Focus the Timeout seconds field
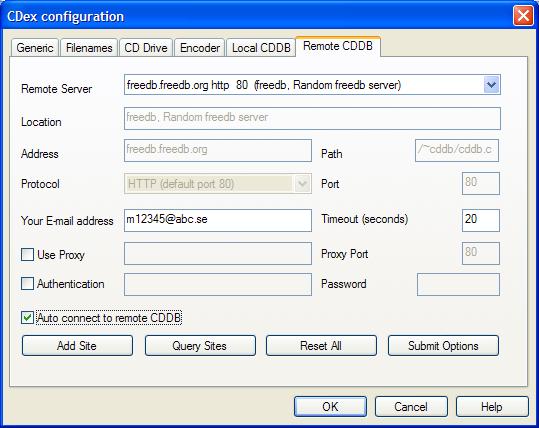539x428 pixels. point(481,220)
